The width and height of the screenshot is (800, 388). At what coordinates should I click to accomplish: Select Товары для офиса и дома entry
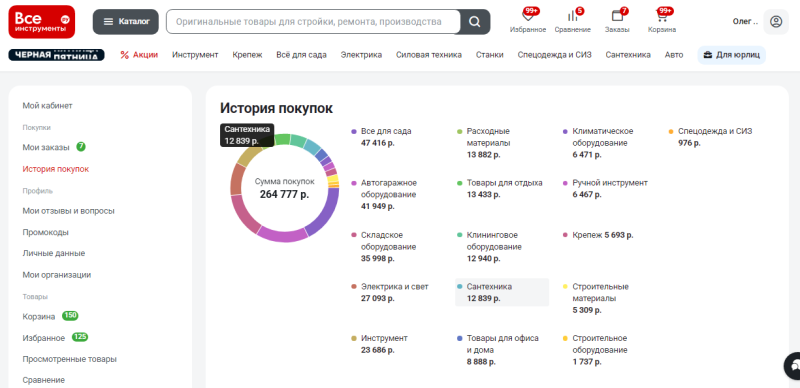tap(498, 350)
